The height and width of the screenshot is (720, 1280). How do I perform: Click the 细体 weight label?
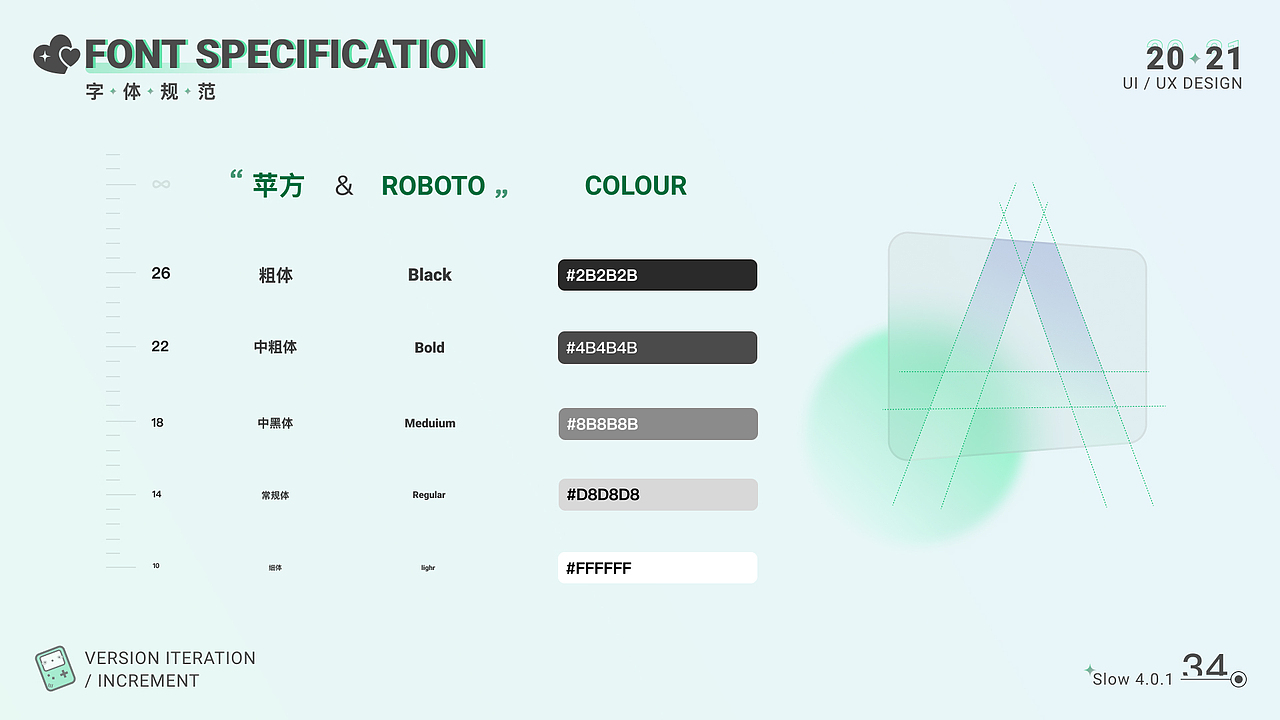pos(275,568)
